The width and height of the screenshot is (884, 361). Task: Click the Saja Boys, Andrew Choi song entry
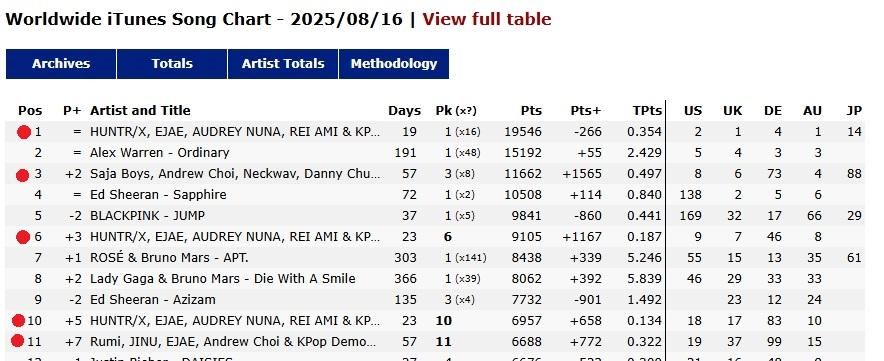coord(235,174)
